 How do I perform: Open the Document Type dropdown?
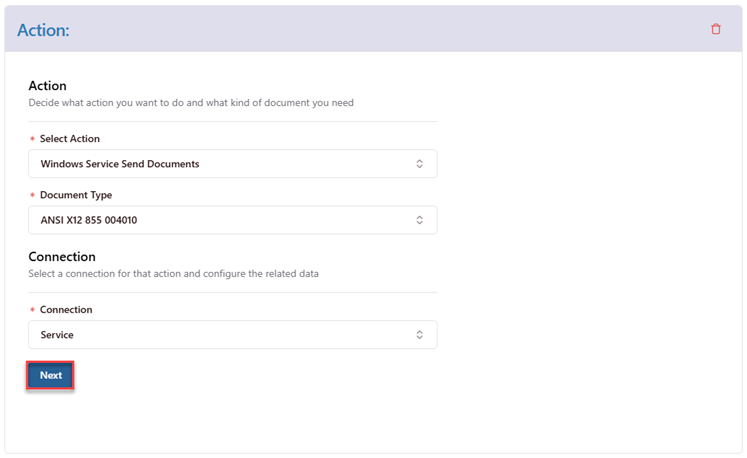coord(233,220)
